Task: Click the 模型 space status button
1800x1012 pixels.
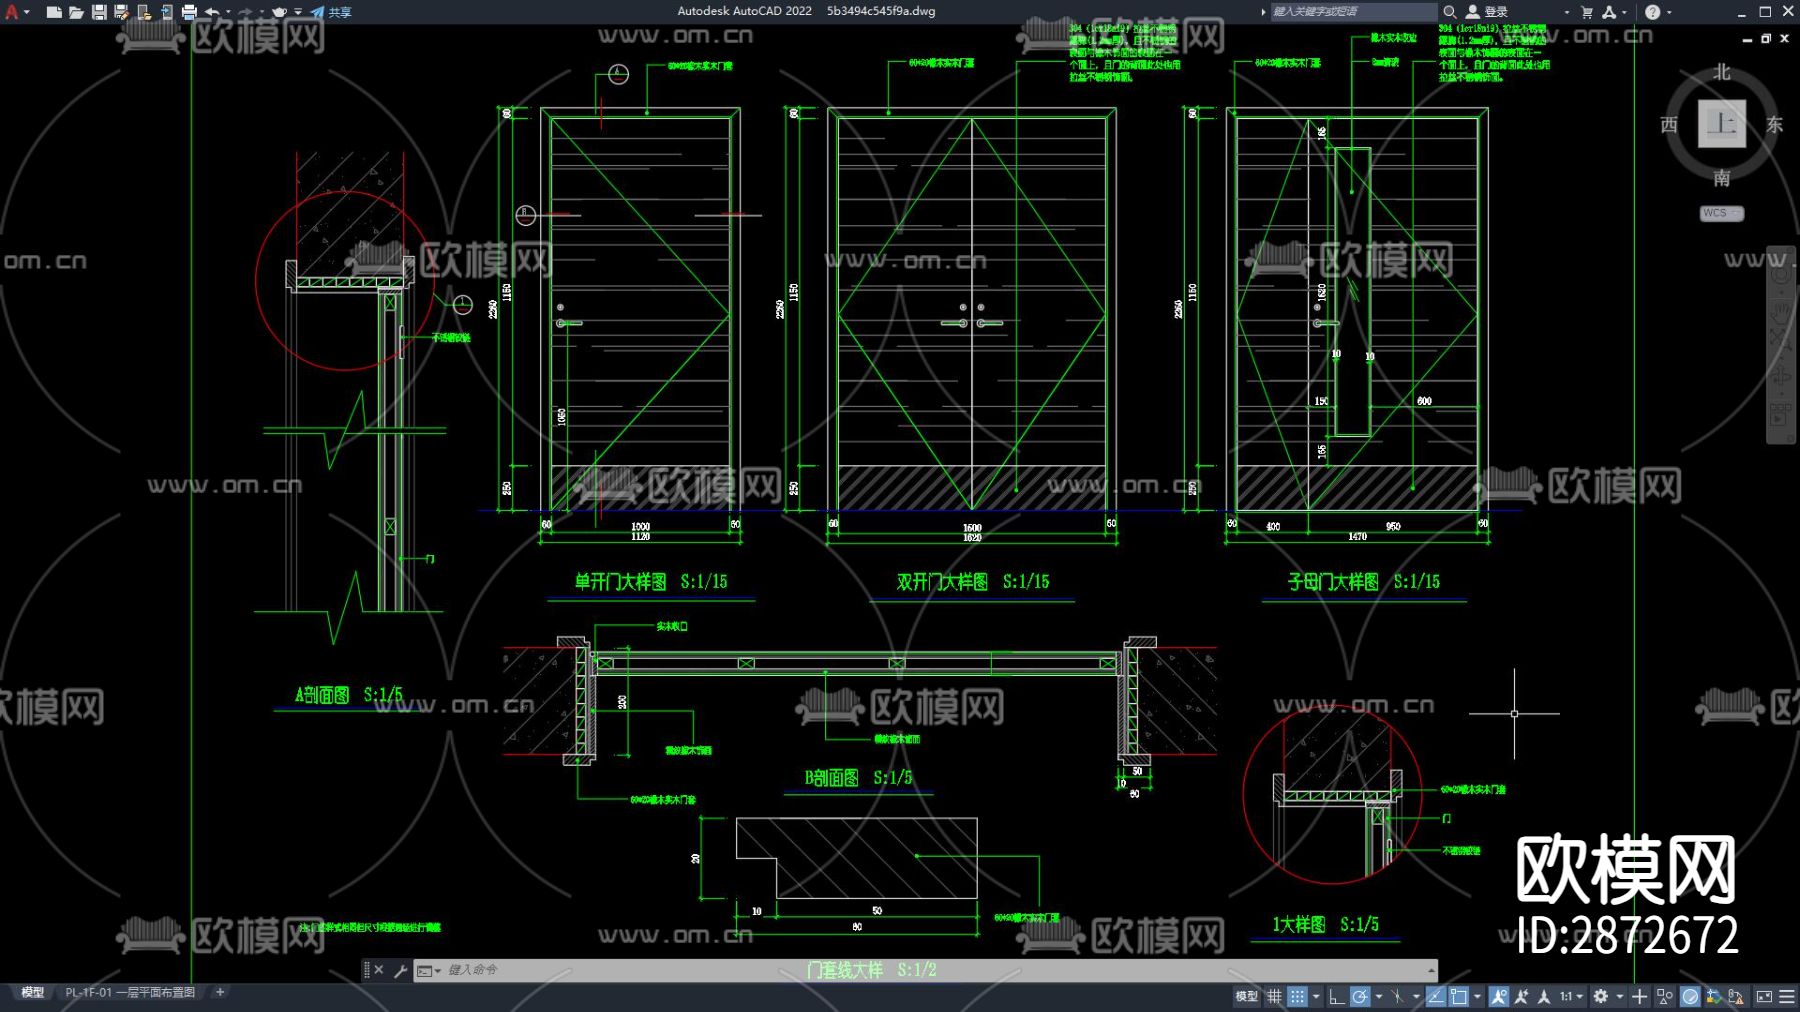Action: pyautogui.click(x=1247, y=997)
